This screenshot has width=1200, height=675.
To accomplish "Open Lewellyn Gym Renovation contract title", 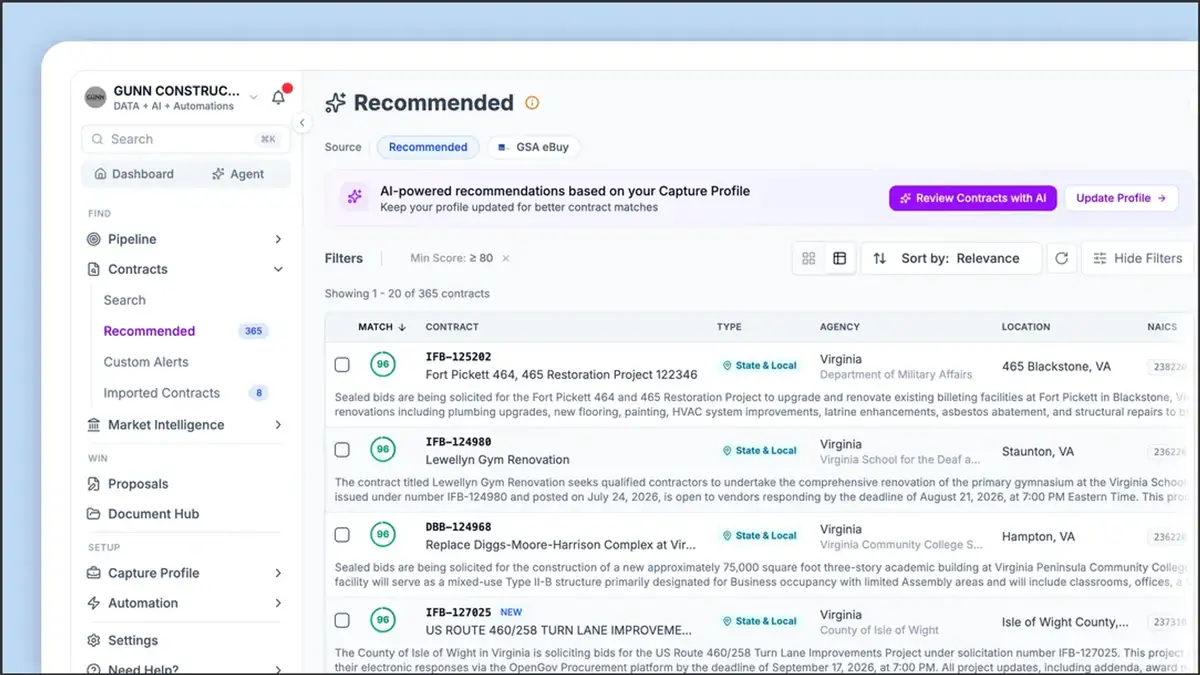I will pos(498,460).
